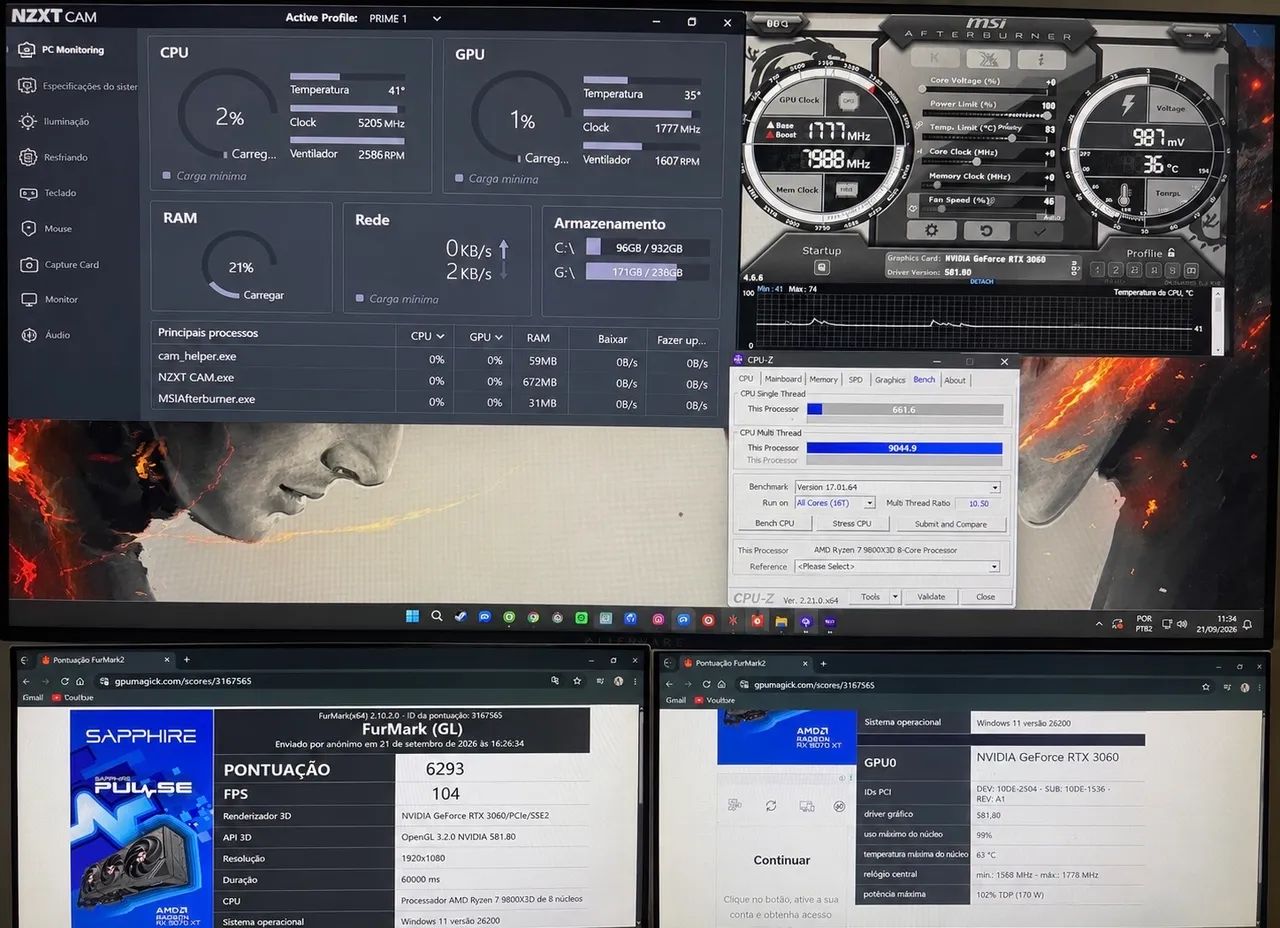Expand the CPU-Z Tools dropdown arrow

tap(895, 596)
